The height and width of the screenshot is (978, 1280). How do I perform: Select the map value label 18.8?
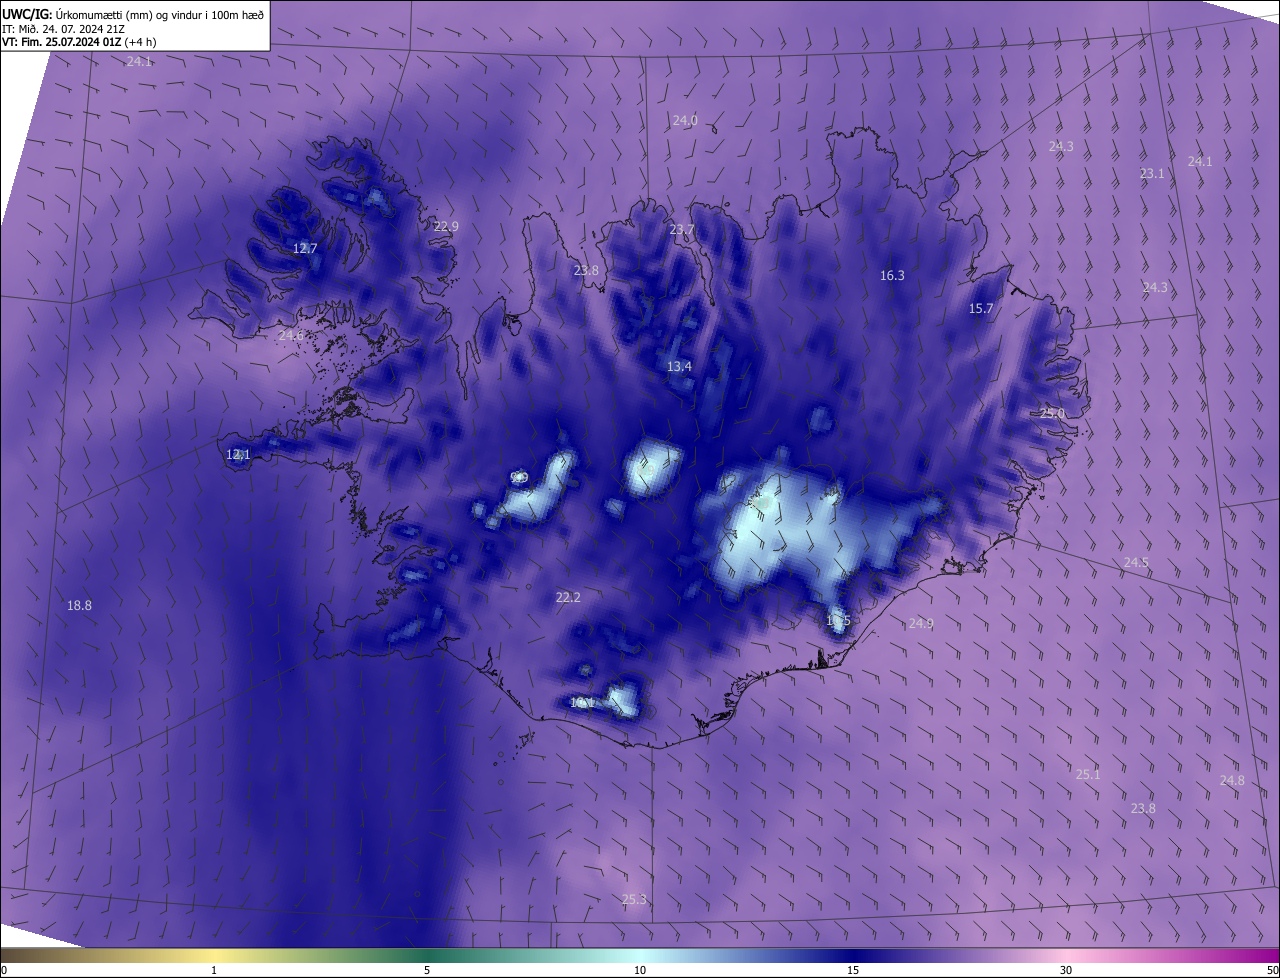tap(79, 605)
